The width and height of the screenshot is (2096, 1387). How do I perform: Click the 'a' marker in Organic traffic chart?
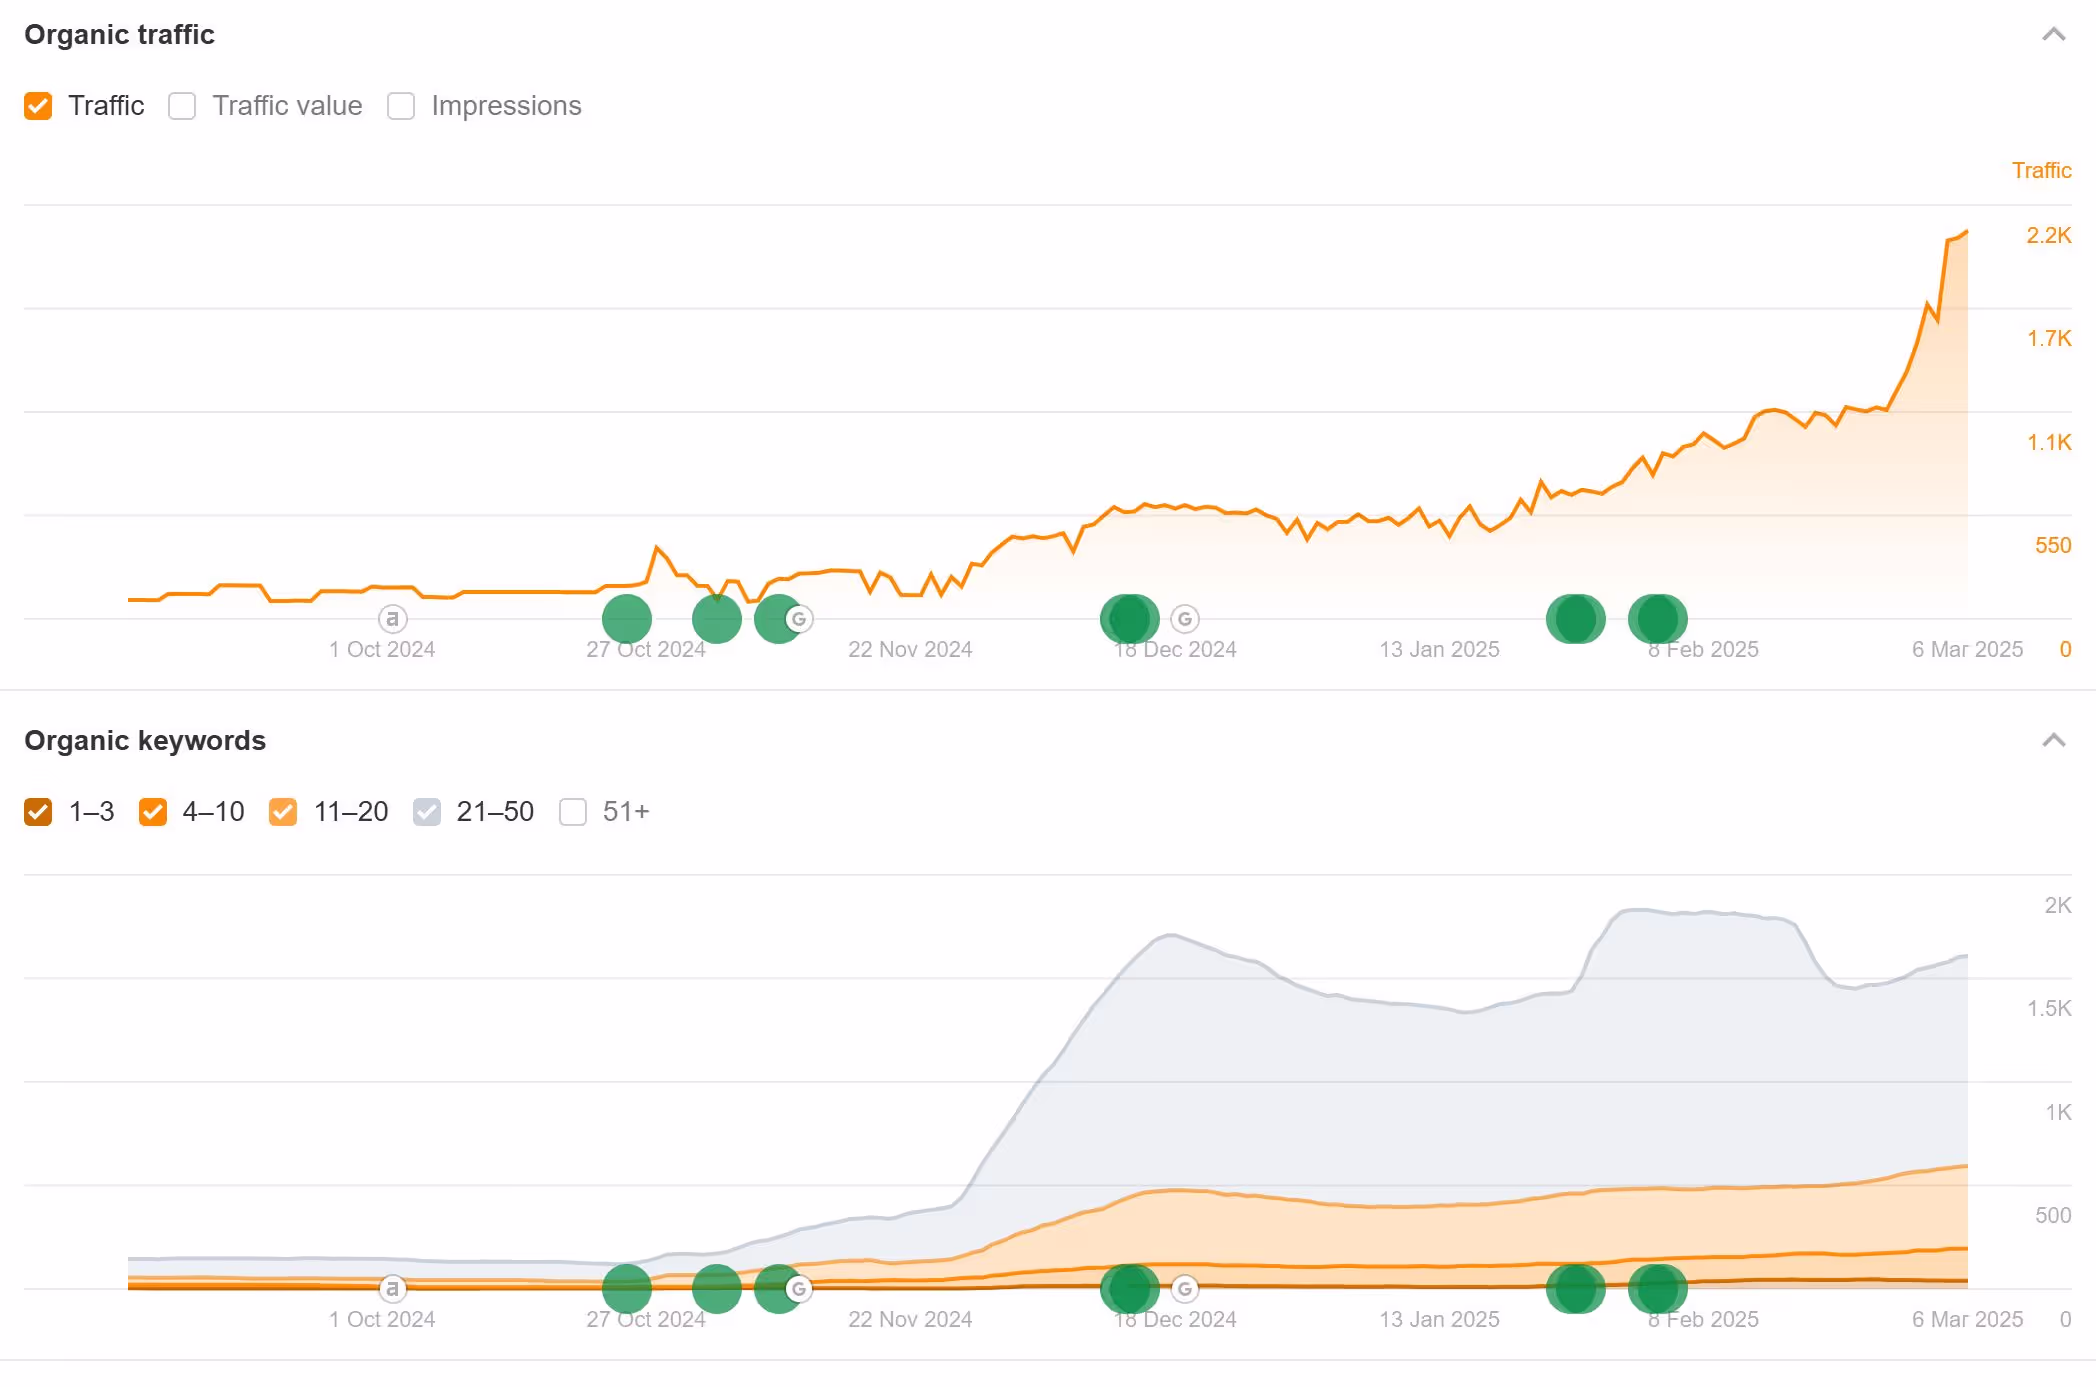[x=392, y=619]
